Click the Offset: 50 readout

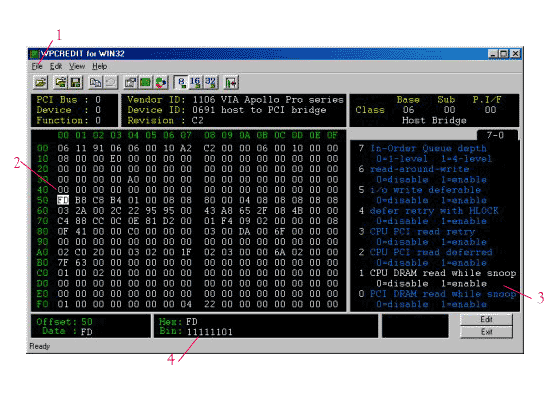tap(64, 321)
